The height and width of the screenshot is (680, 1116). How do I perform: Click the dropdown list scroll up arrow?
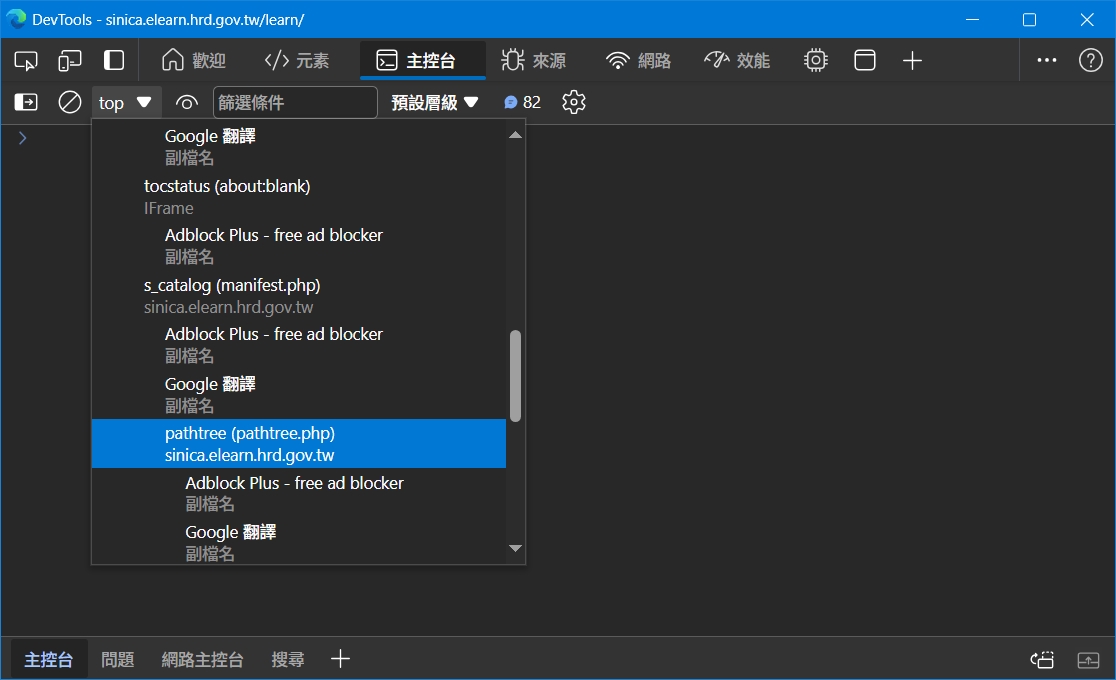point(515,135)
